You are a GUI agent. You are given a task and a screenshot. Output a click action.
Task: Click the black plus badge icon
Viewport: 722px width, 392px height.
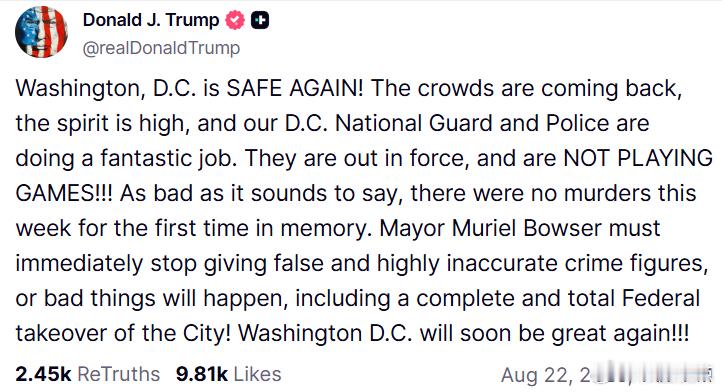(x=260, y=20)
